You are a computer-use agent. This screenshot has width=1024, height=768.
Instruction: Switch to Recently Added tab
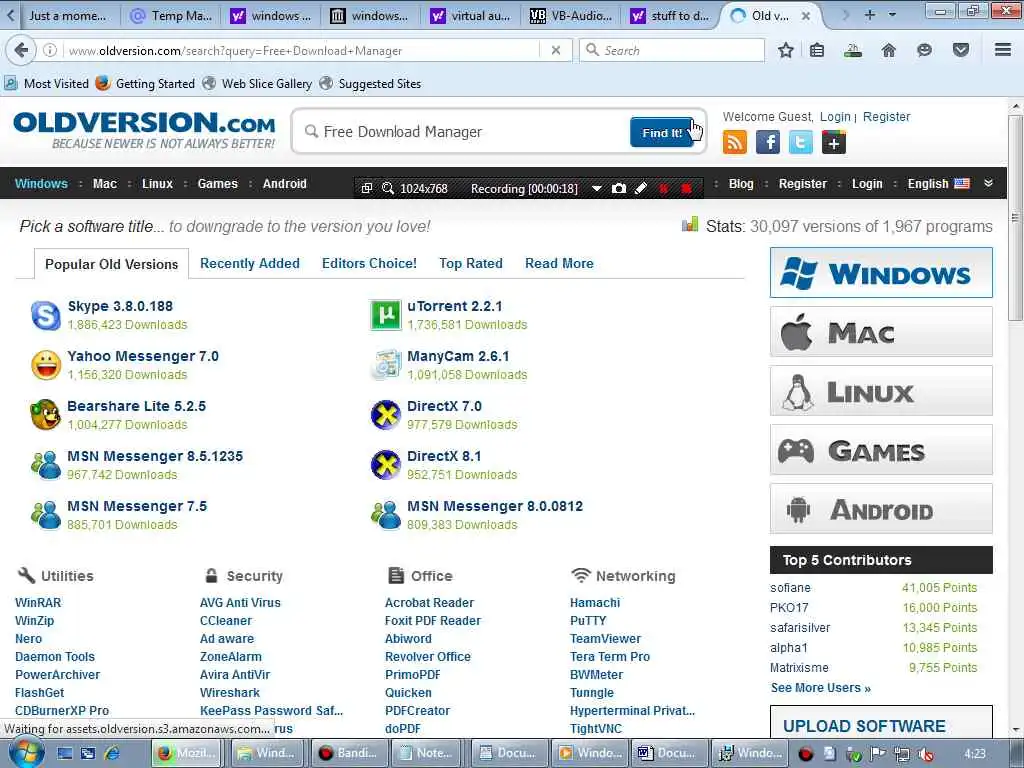[249, 263]
